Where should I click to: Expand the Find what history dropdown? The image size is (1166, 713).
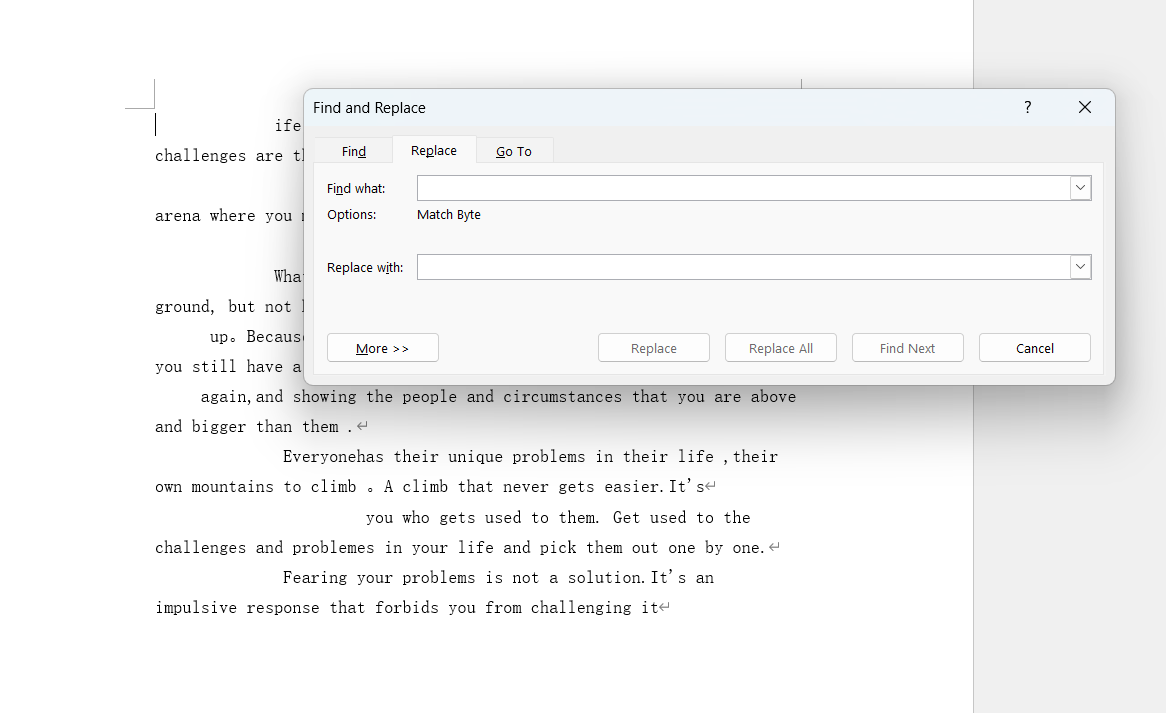(x=1080, y=188)
